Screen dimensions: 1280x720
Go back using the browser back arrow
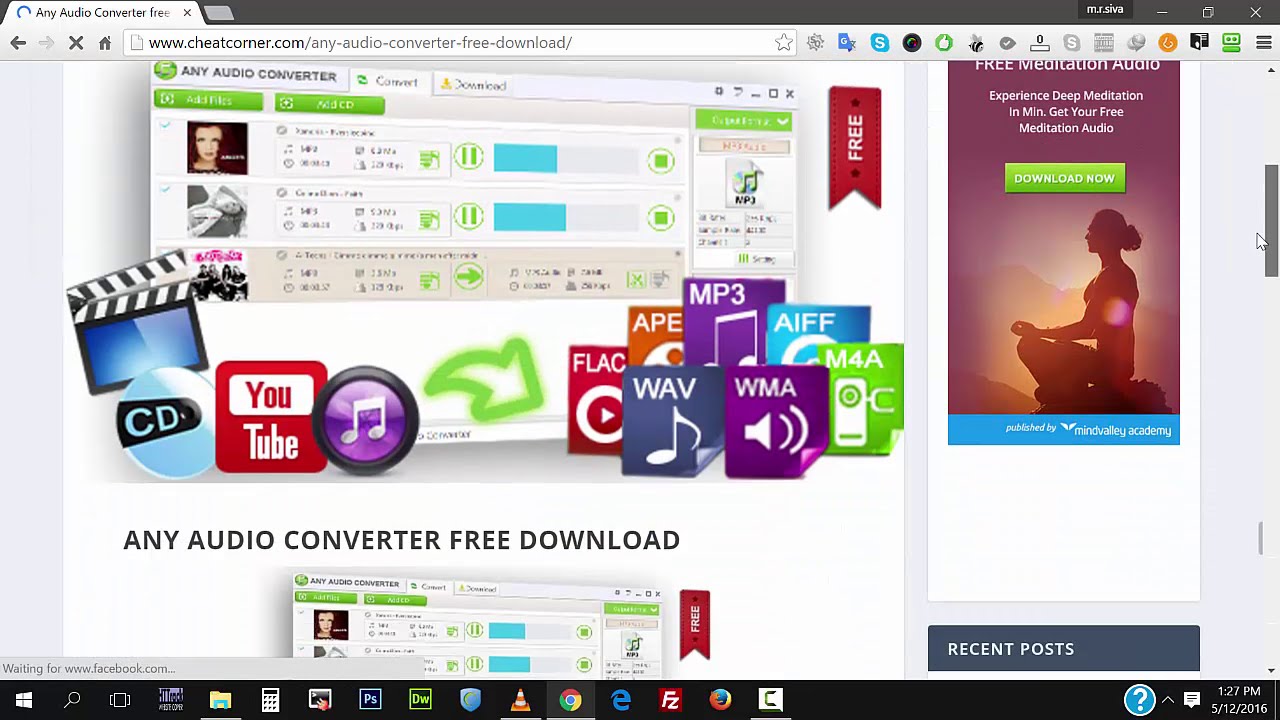pyautogui.click(x=18, y=42)
